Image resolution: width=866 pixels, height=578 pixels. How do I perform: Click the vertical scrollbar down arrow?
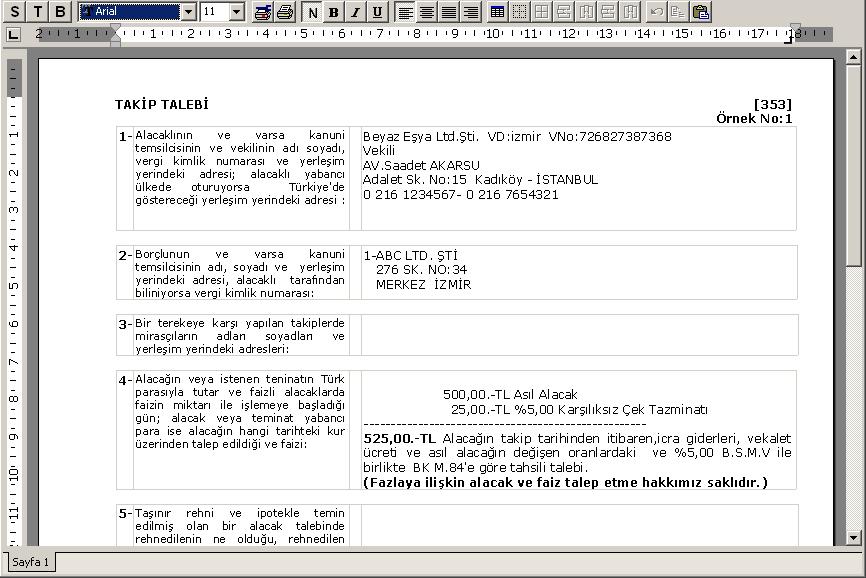point(853,538)
